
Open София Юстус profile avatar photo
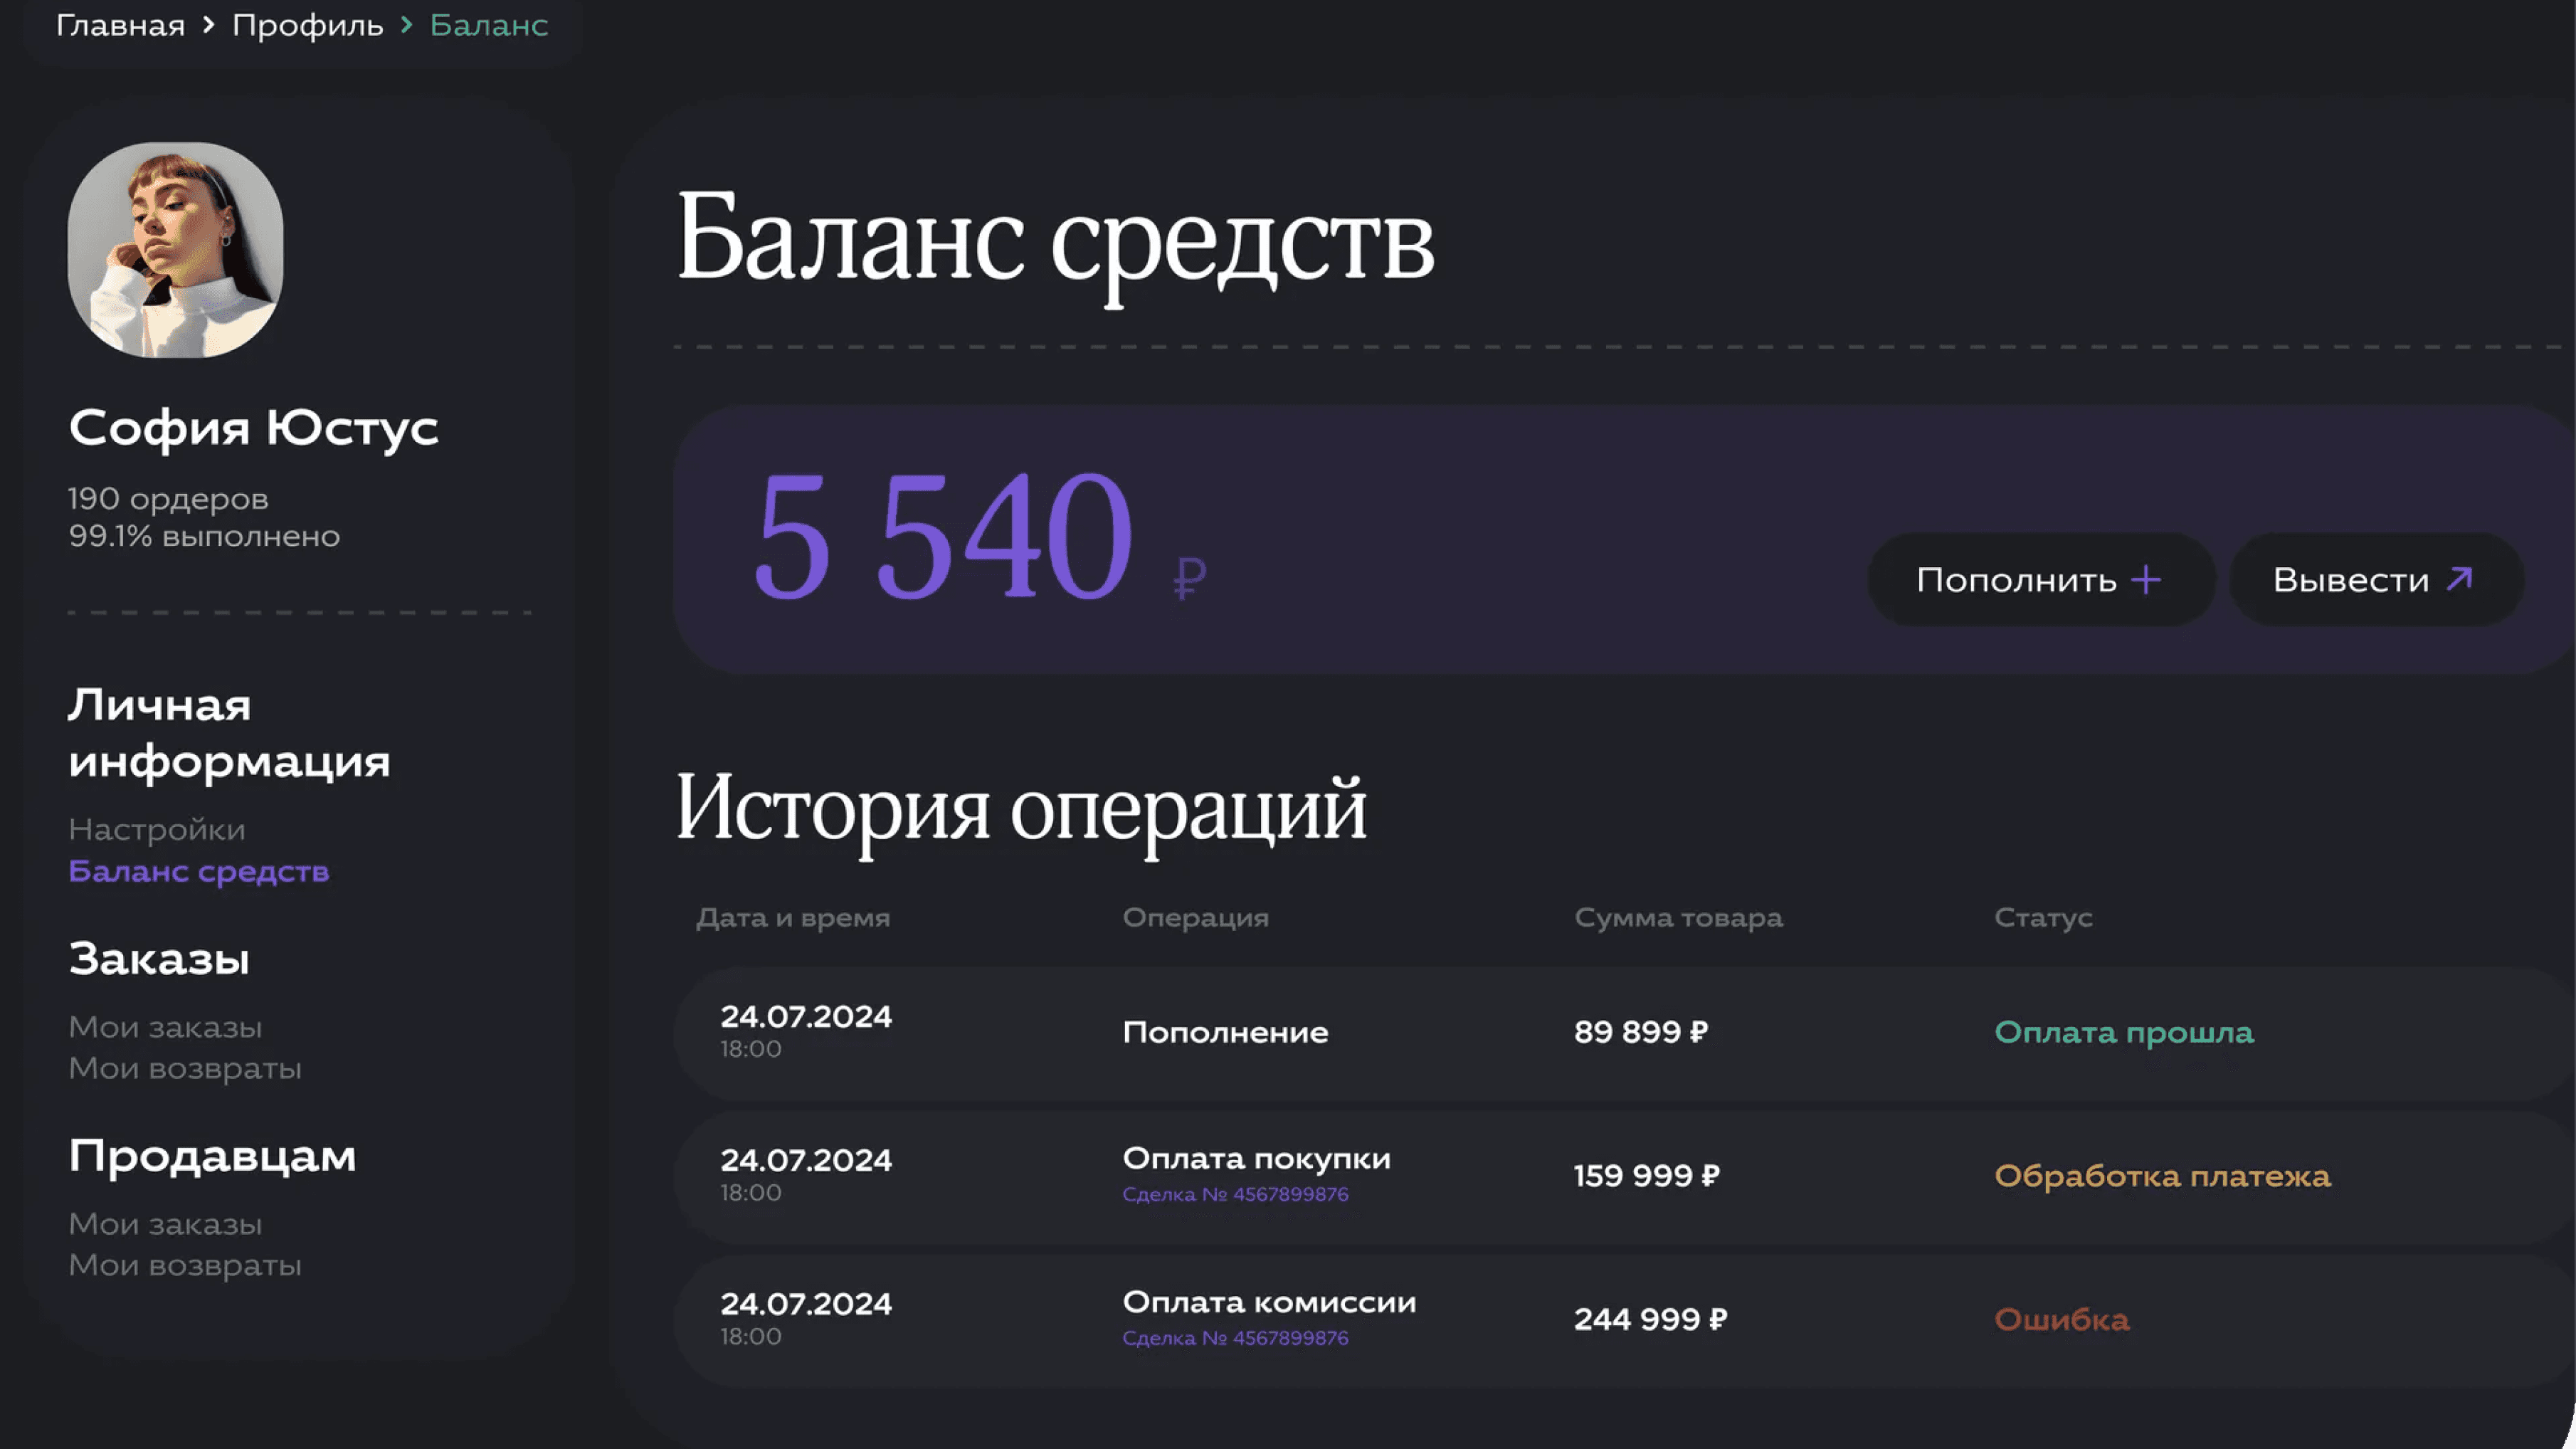[176, 250]
